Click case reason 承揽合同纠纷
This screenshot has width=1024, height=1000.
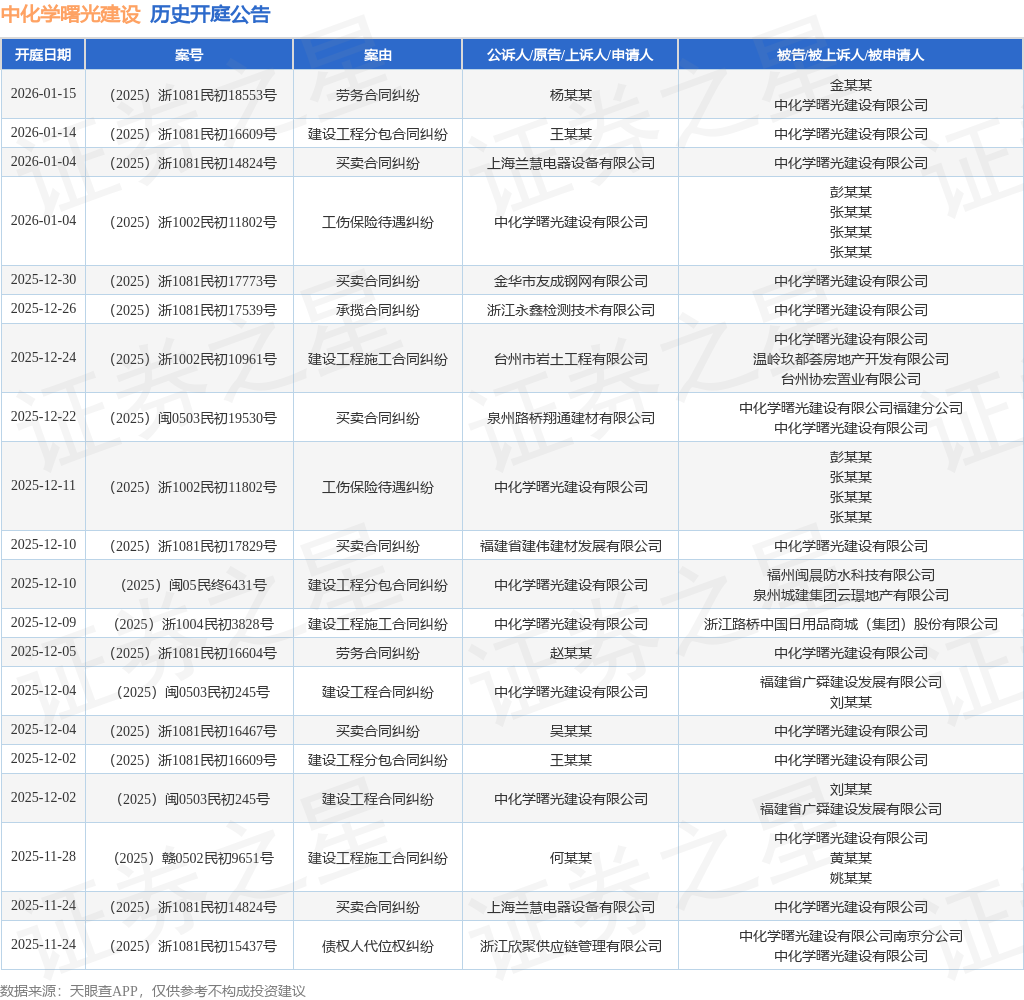tap(377, 310)
